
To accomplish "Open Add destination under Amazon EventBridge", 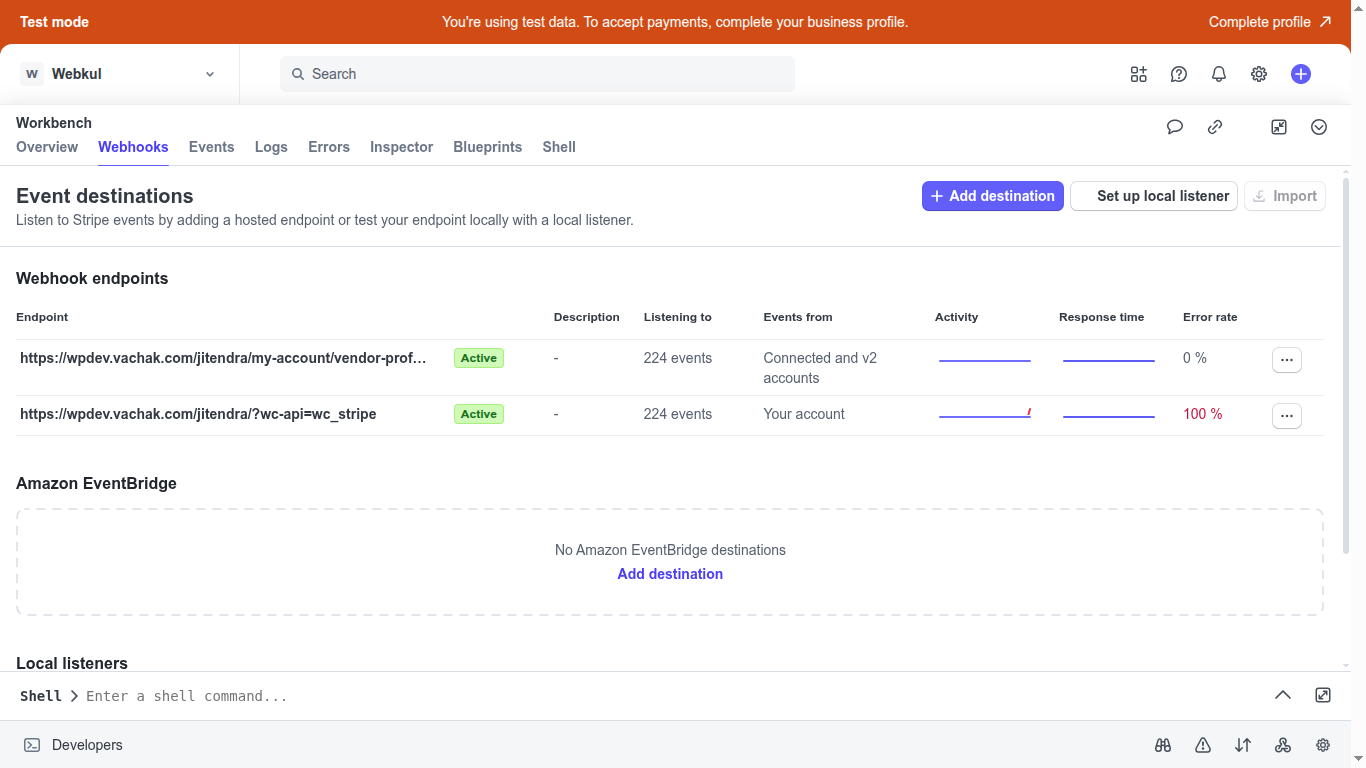I will (x=670, y=573).
